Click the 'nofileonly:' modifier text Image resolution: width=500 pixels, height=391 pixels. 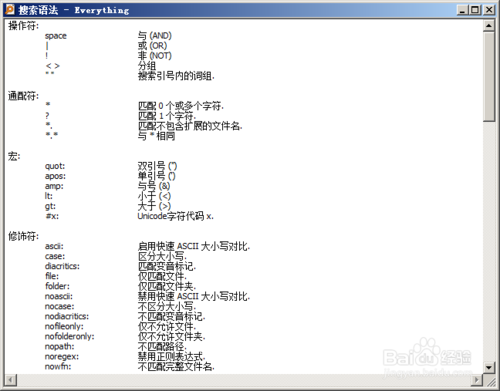[x=64, y=326]
